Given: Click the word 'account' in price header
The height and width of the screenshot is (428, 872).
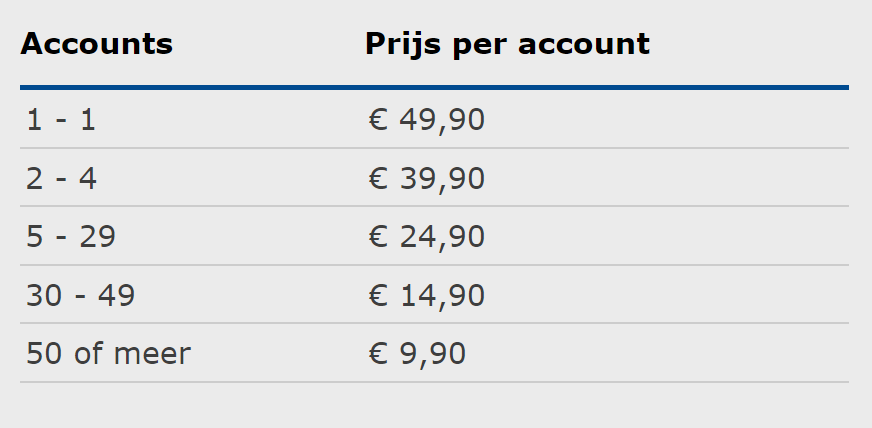Looking at the screenshot, I should (584, 44).
